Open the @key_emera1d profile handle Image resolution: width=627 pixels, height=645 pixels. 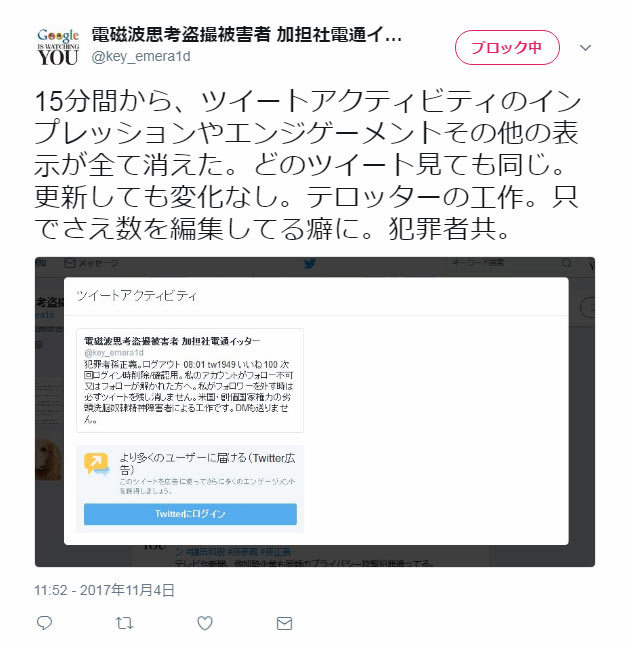pyautogui.click(x=141, y=56)
